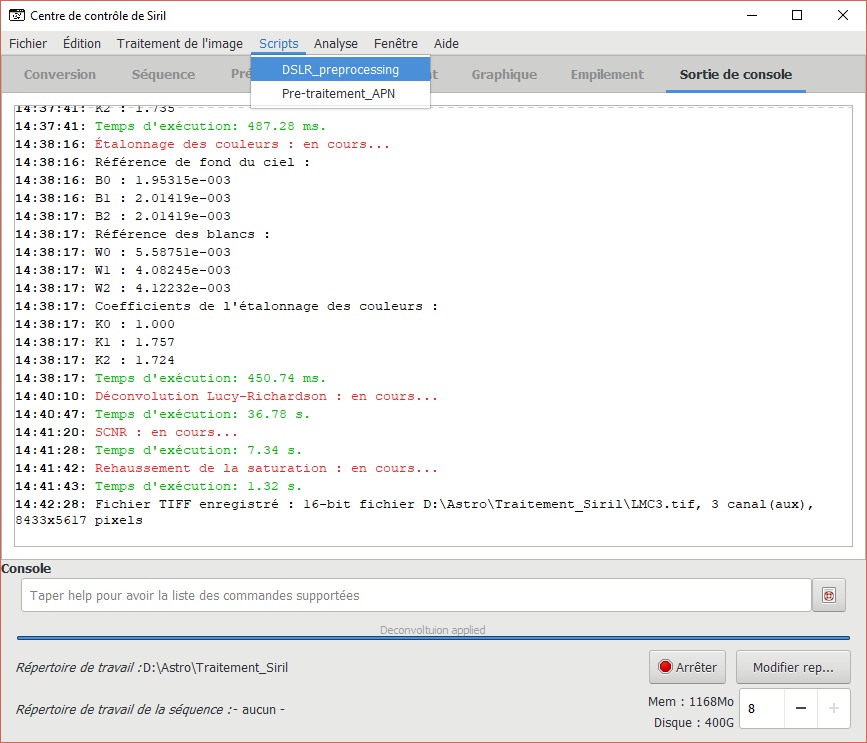This screenshot has width=867, height=743.
Task: Click the 'Mem : 1168Mo' status text
Action: pos(691,702)
